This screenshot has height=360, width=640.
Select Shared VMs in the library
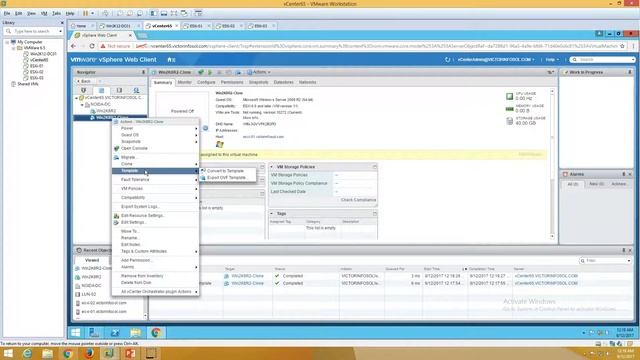(27, 84)
